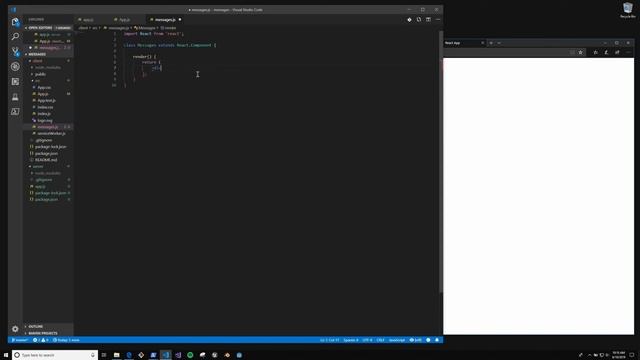Open the Search view in activity bar

pyautogui.click(x=15, y=36)
